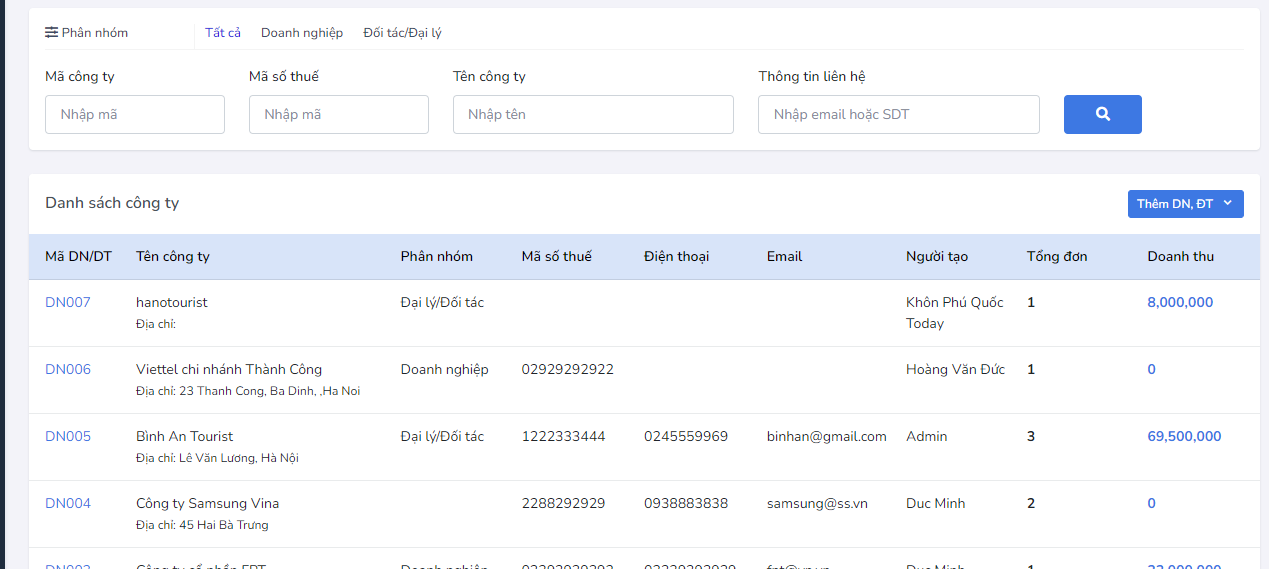Image resolution: width=1269 pixels, height=569 pixels.
Task: Open the Đối tác/Đại lý tab
Action: click(x=402, y=33)
